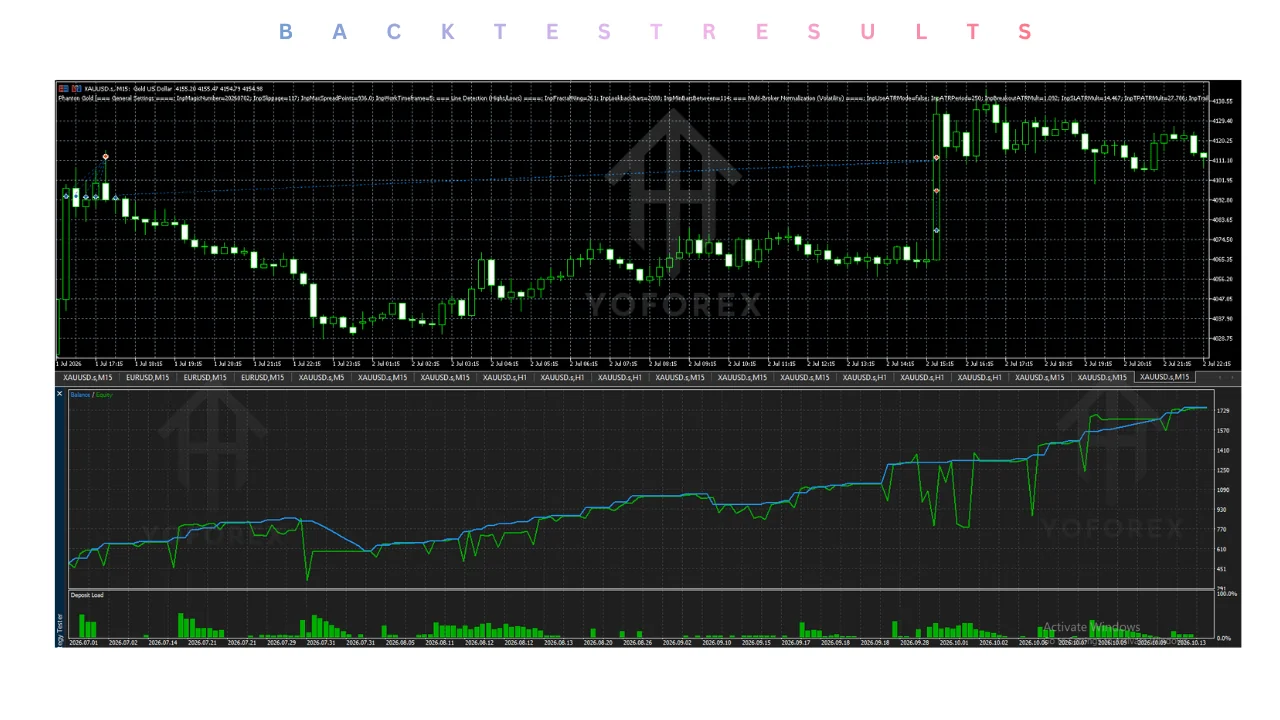Click the 4074.50 price level on the axis

[1222, 240]
